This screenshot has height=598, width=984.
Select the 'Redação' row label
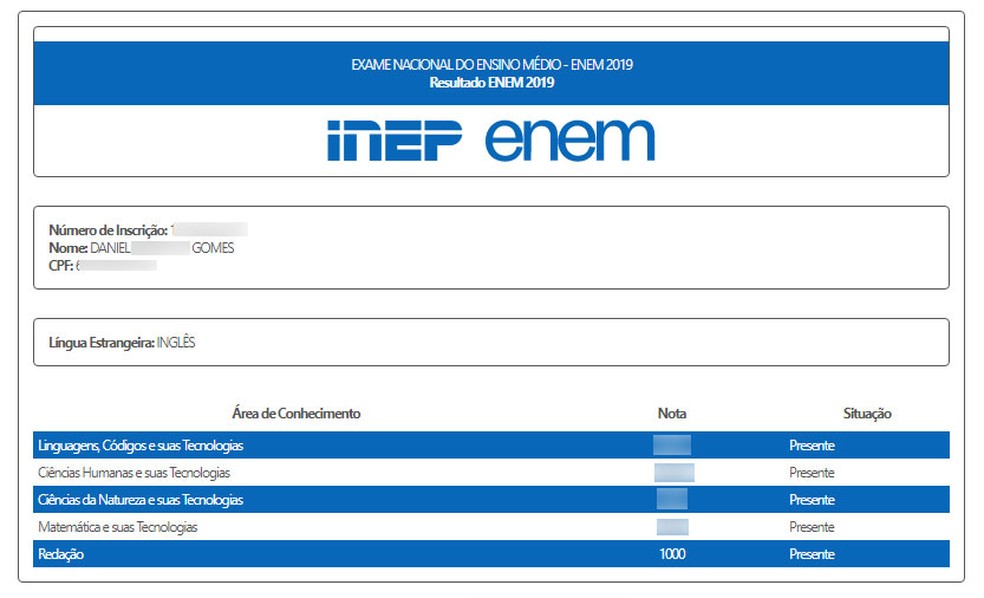tap(61, 554)
